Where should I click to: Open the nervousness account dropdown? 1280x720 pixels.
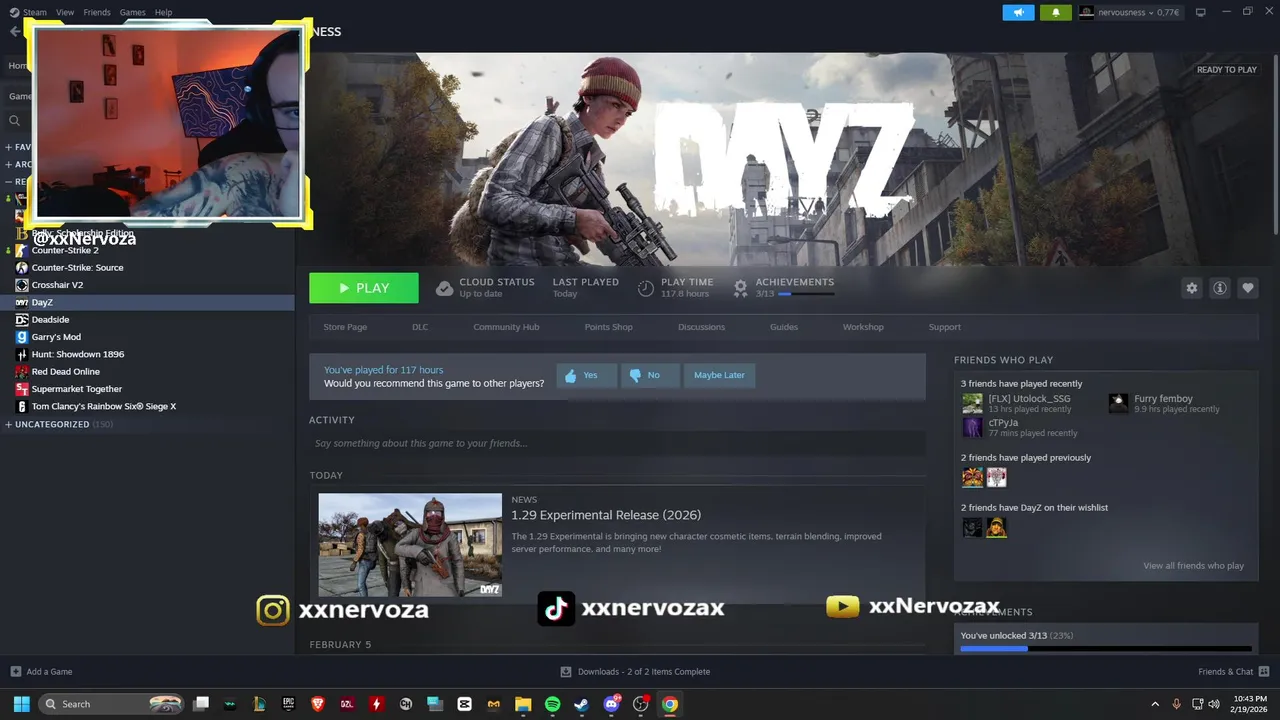pyautogui.click(x=1130, y=12)
